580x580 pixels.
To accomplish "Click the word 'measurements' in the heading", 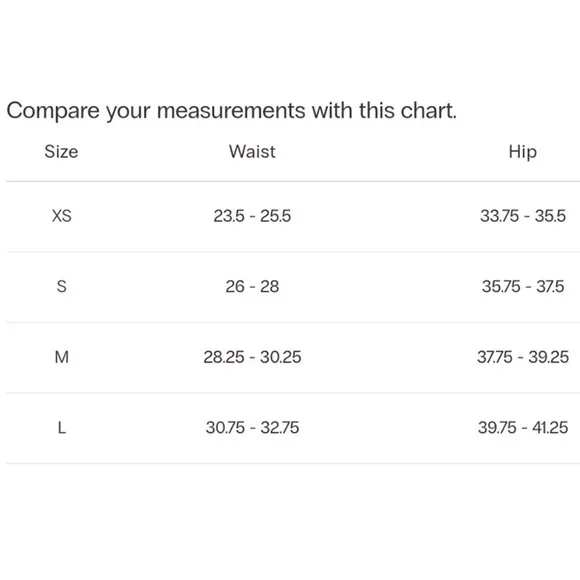I will 231,111.
